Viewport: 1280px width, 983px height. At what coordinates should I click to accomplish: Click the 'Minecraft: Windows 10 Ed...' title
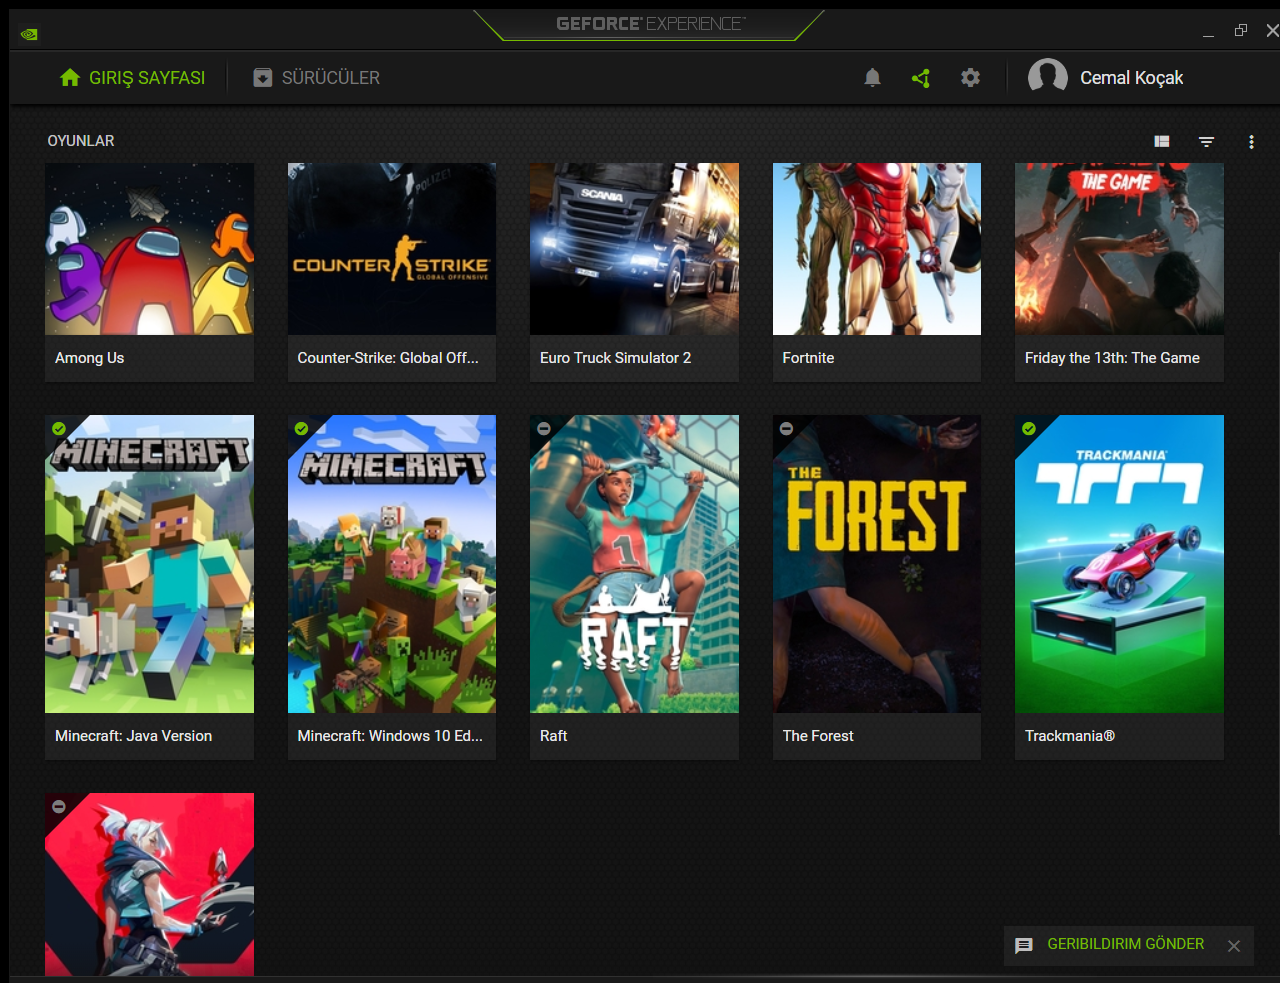(x=390, y=736)
